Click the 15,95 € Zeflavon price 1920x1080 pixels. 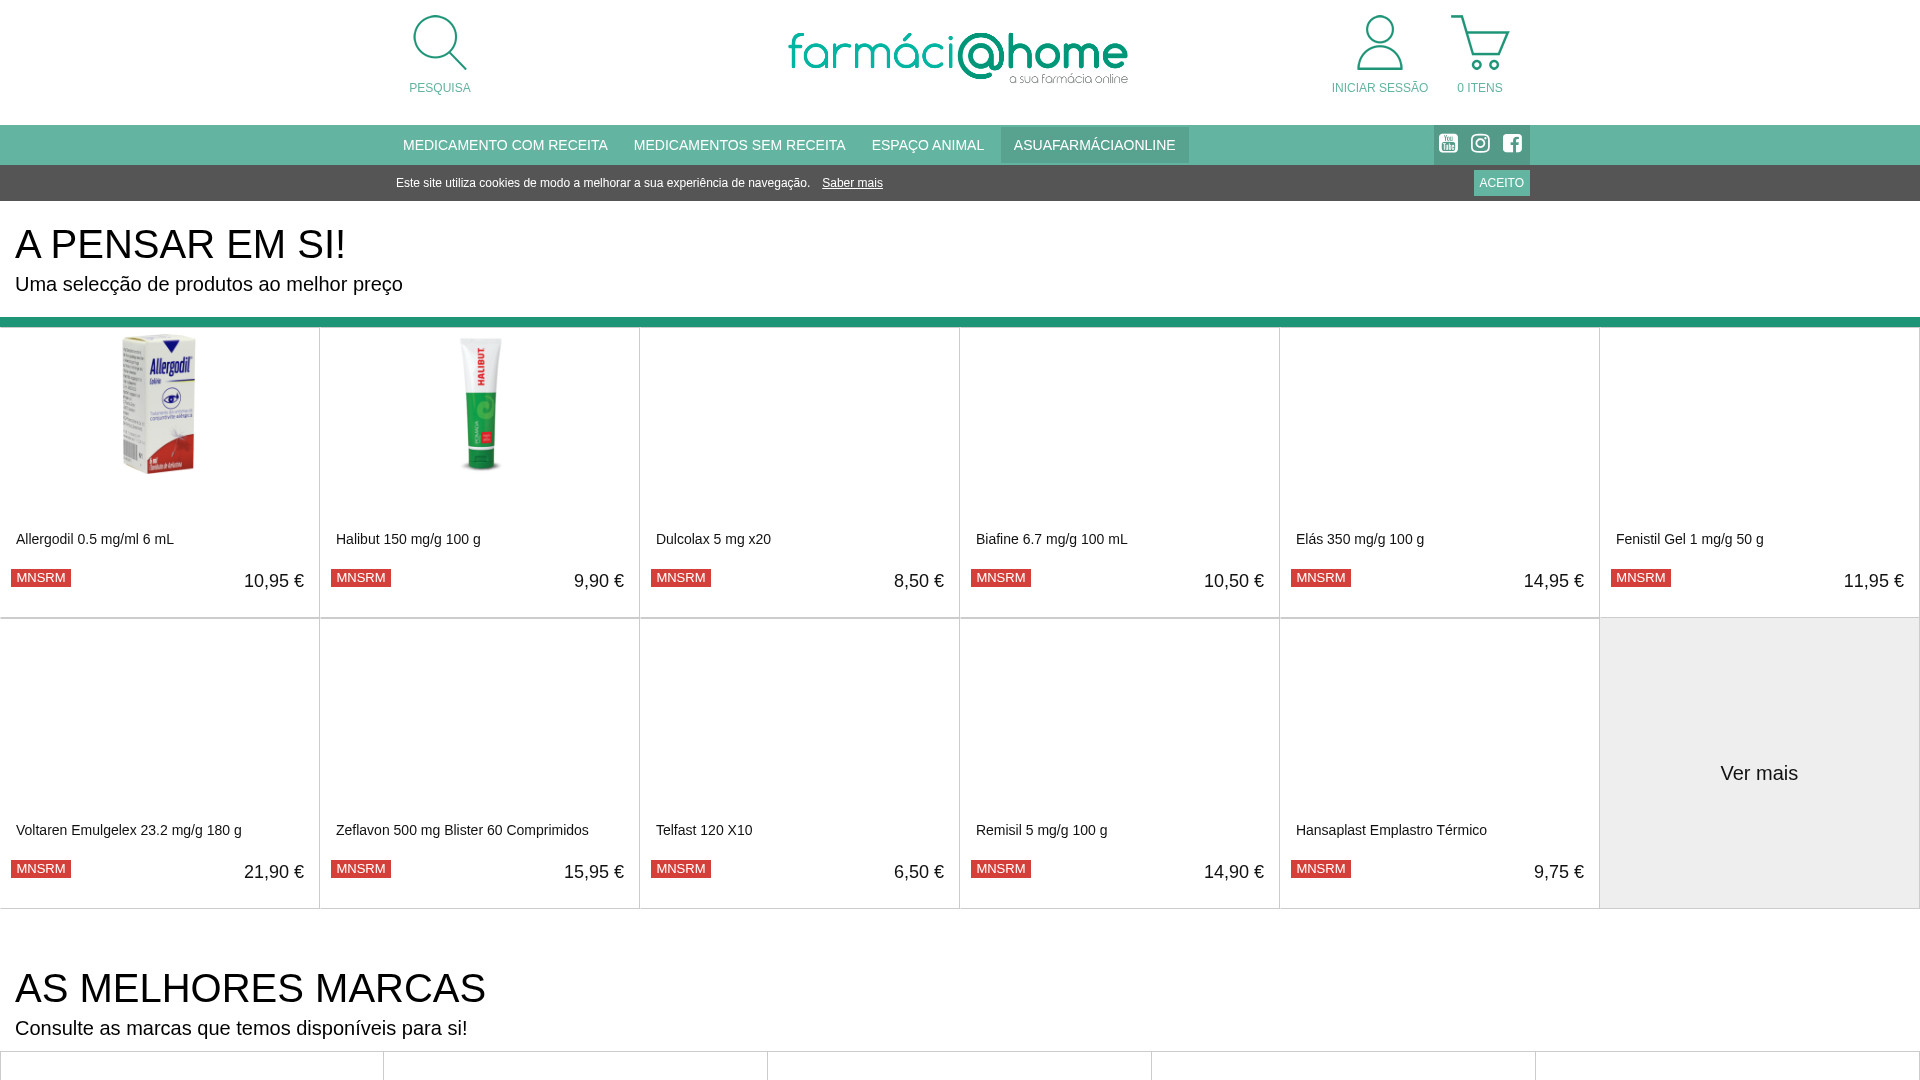coord(594,872)
